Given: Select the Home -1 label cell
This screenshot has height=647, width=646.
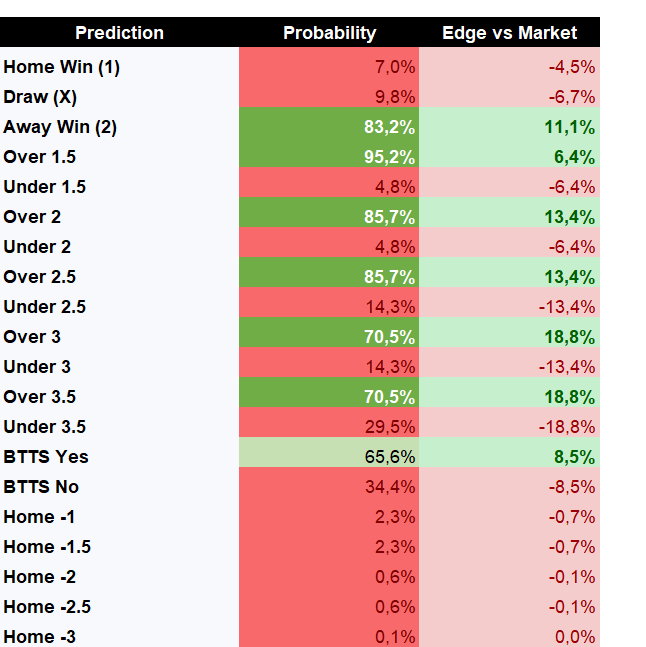Looking at the screenshot, I should tap(119, 517).
